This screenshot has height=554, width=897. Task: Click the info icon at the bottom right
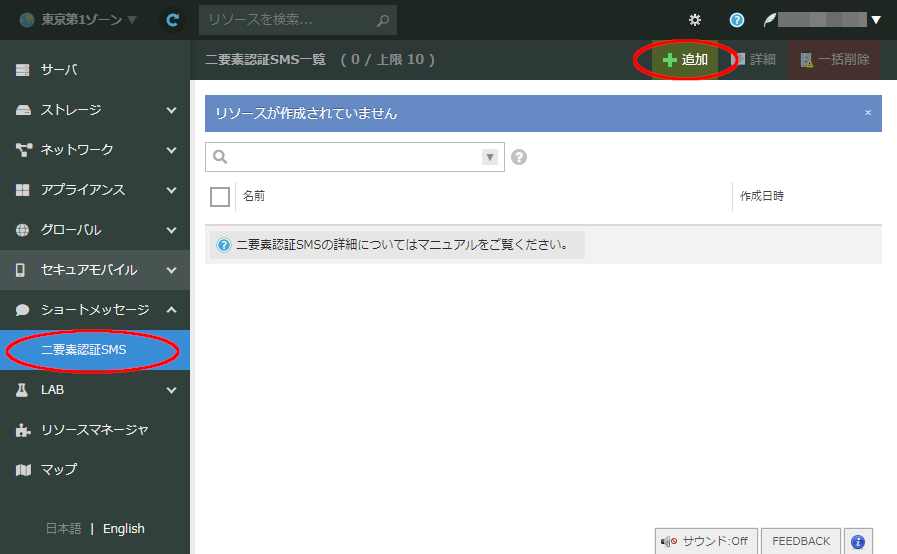[x=857, y=541]
